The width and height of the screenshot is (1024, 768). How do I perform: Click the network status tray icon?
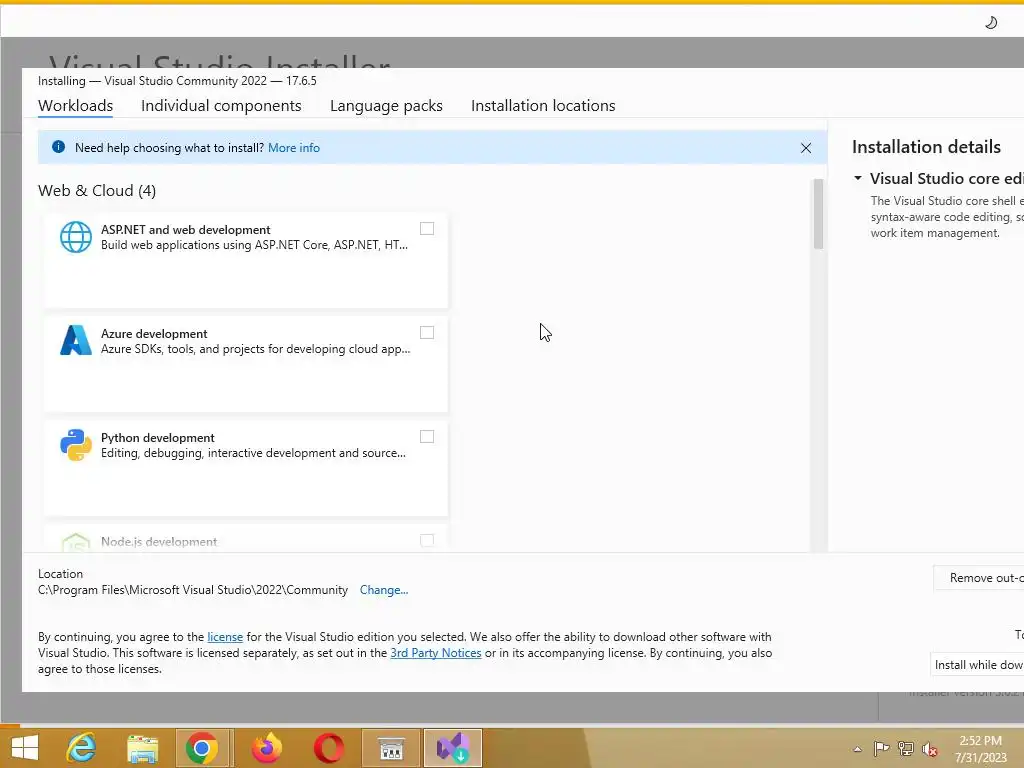point(906,748)
